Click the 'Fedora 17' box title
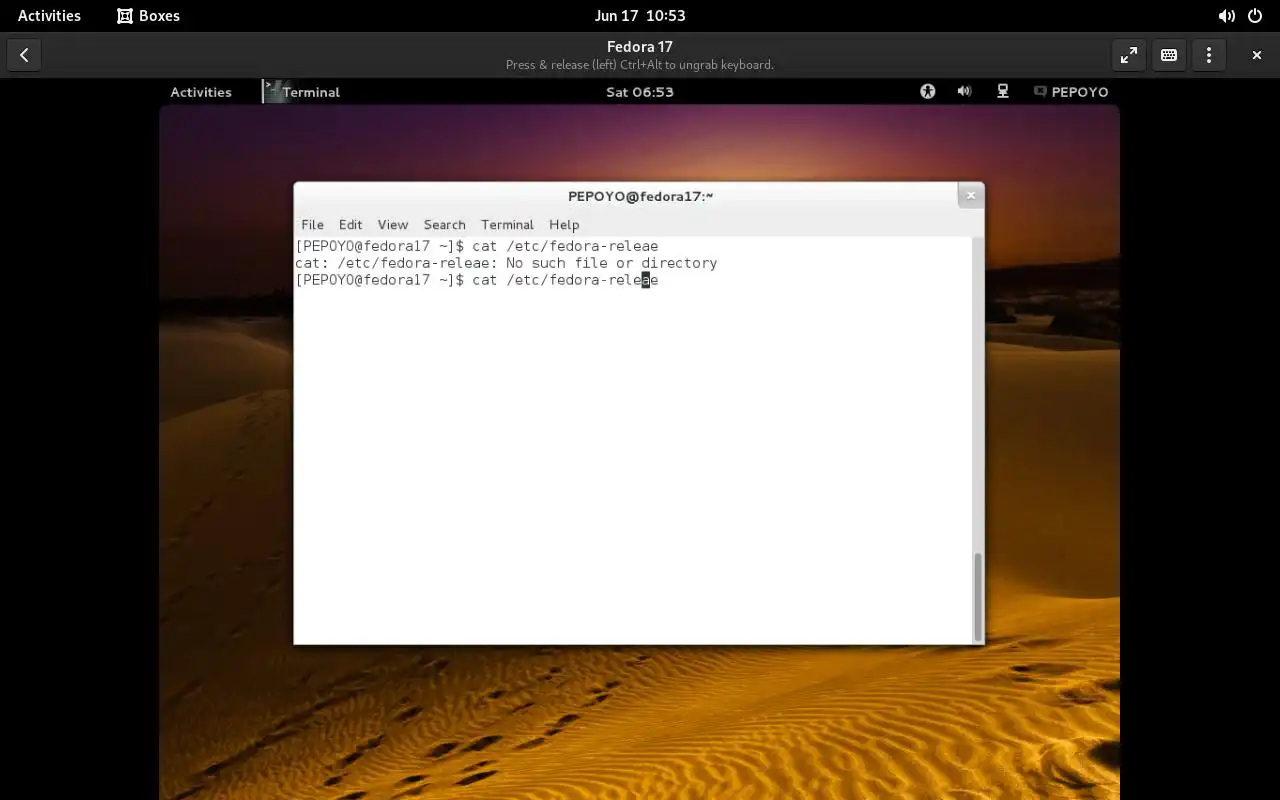 coord(640,47)
